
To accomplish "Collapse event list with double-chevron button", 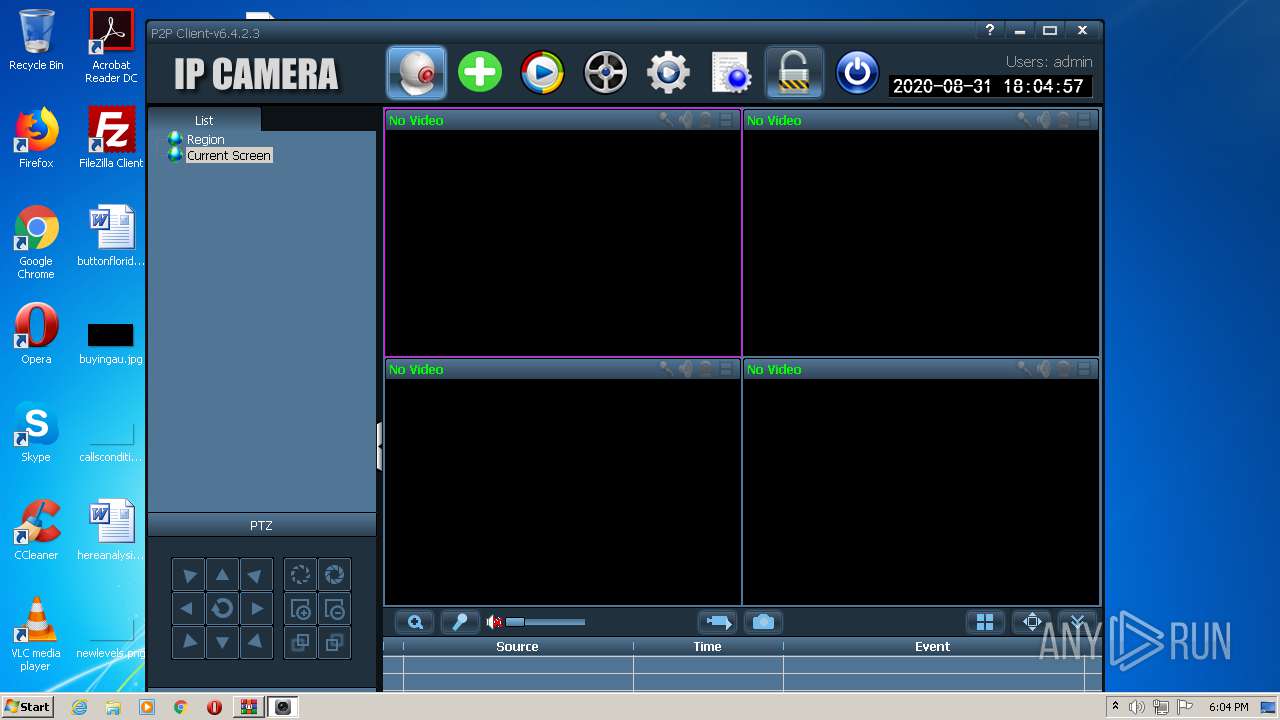I will pyautogui.click(x=1077, y=622).
